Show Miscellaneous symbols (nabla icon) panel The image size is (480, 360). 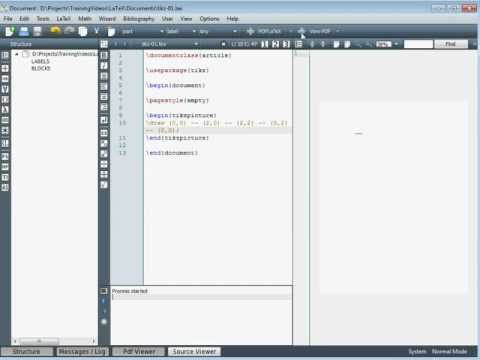tap(5, 89)
